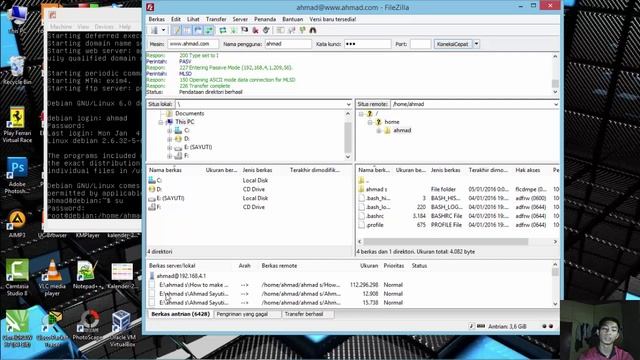Sort queue by Prioritas column header
The height and width of the screenshot is (360, 640).
click(x=394, y=266)
